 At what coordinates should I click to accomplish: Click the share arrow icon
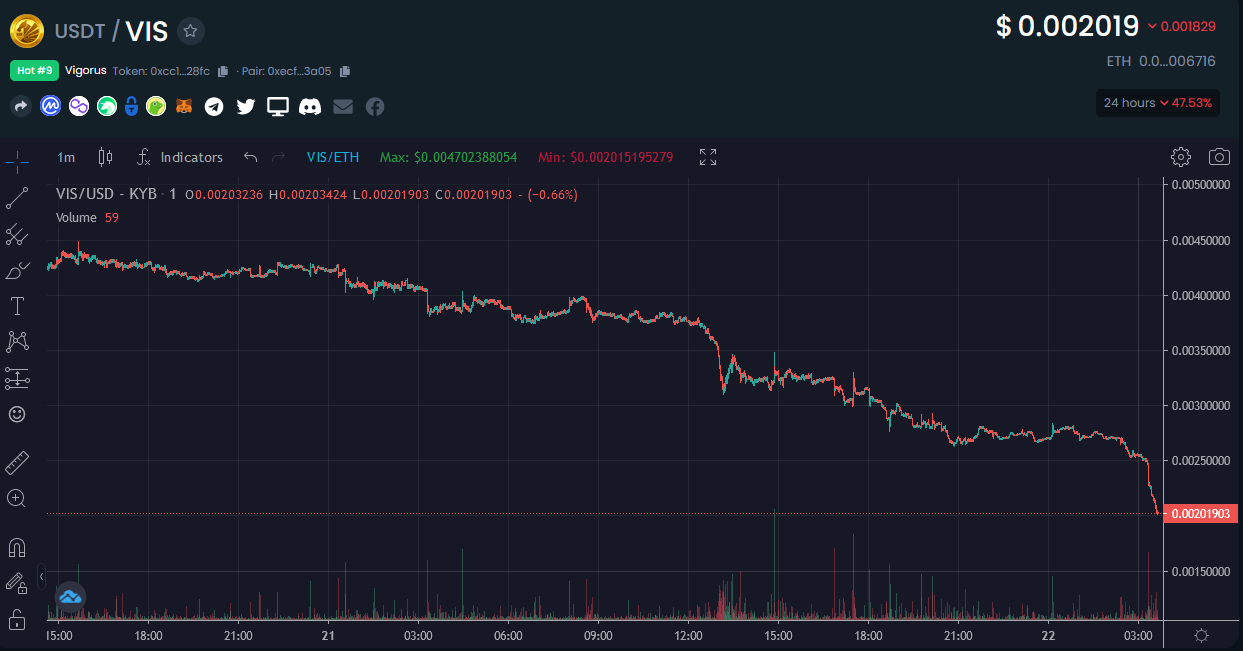click(x=22, y=106)
